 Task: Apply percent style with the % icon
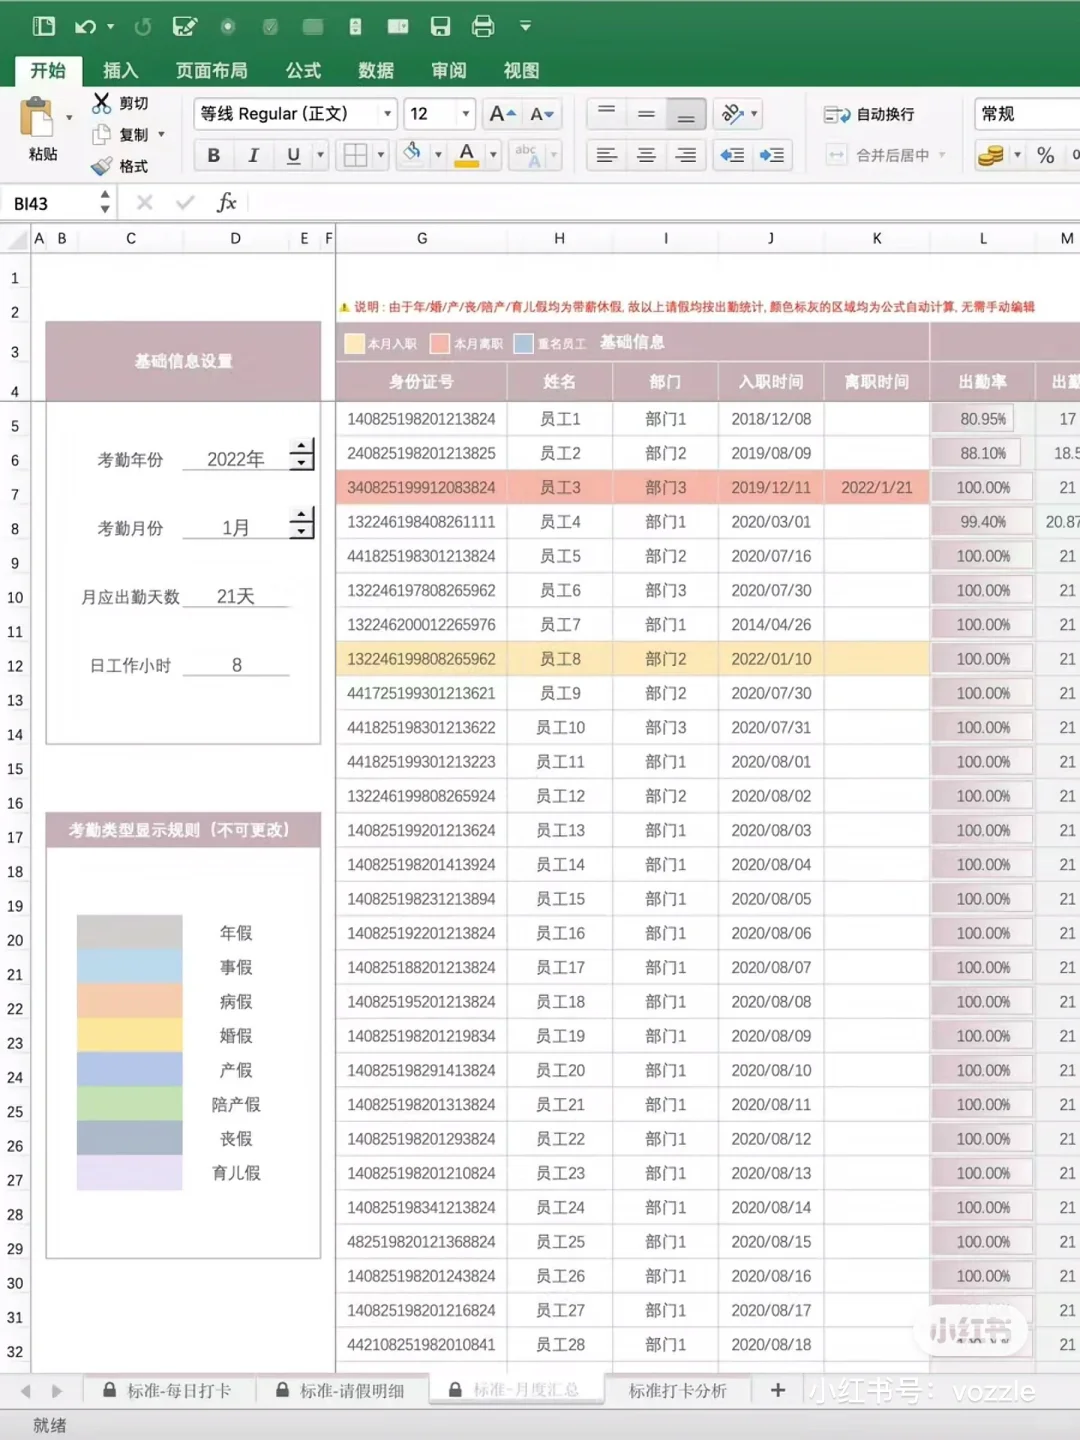pos(1046,155)
